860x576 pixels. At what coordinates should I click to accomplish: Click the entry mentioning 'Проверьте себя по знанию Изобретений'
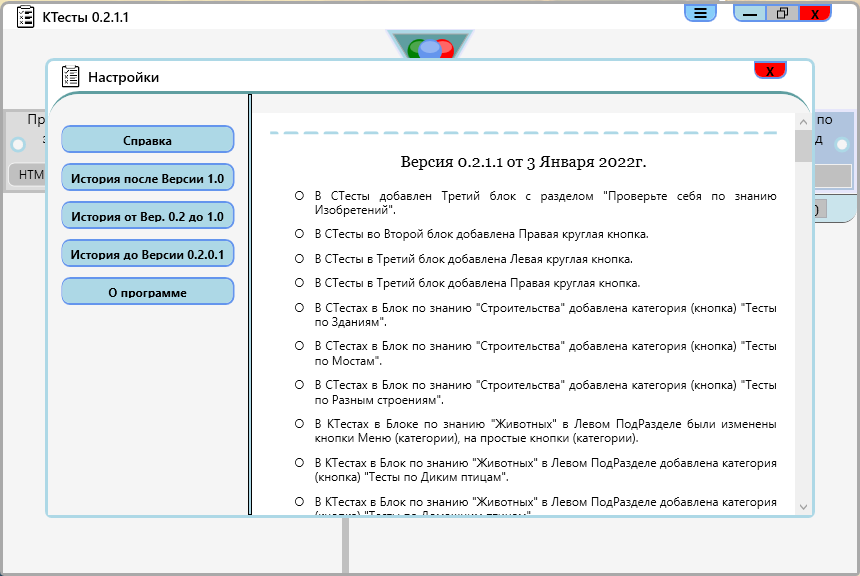[x=545, y=203]
